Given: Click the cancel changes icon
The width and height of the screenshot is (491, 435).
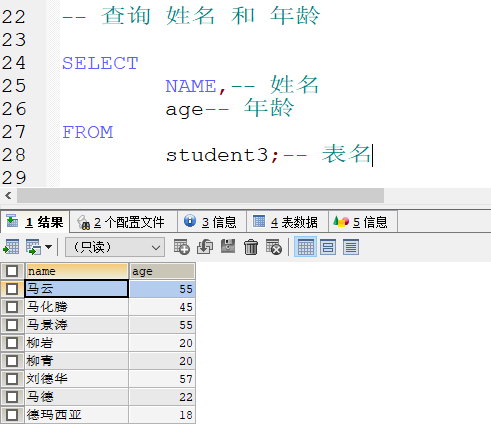Looking at the screenshot, I should coord(274,247).
